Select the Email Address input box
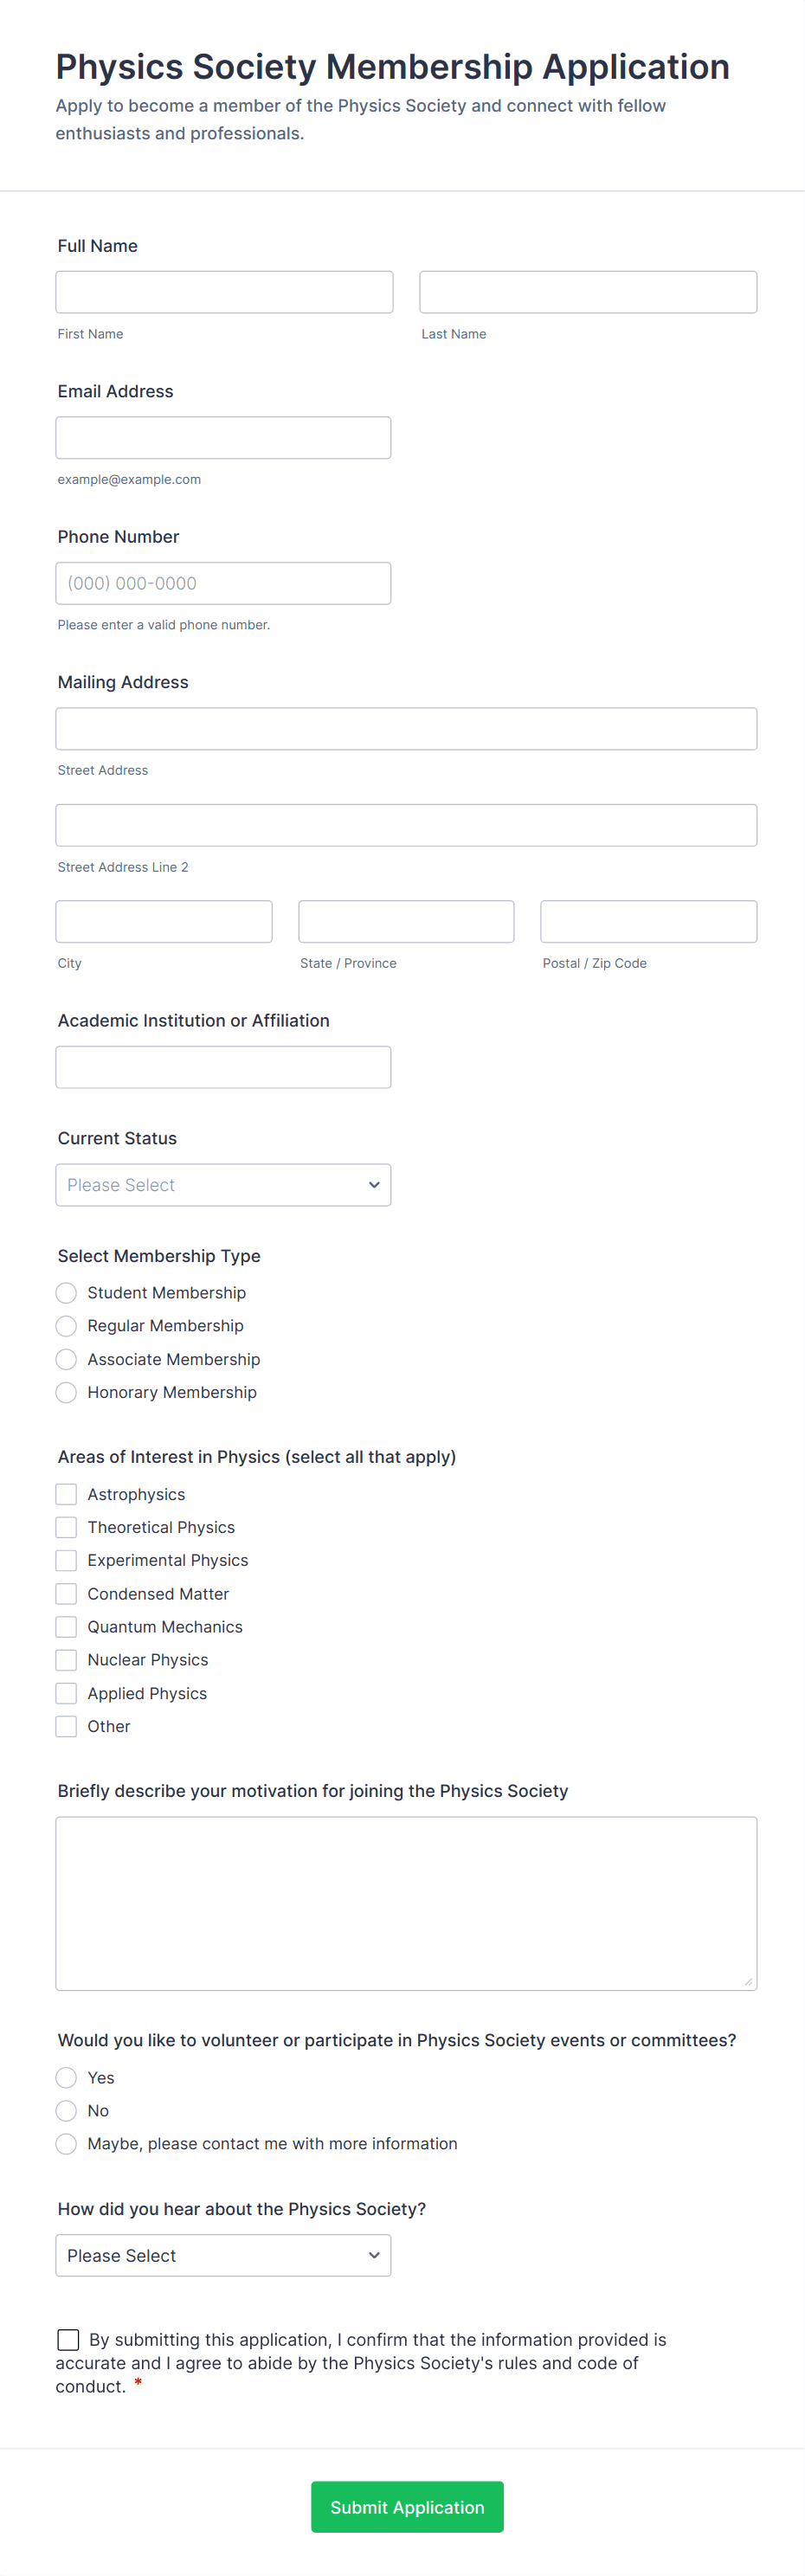The image size is (805, 2576). [223, 438]
